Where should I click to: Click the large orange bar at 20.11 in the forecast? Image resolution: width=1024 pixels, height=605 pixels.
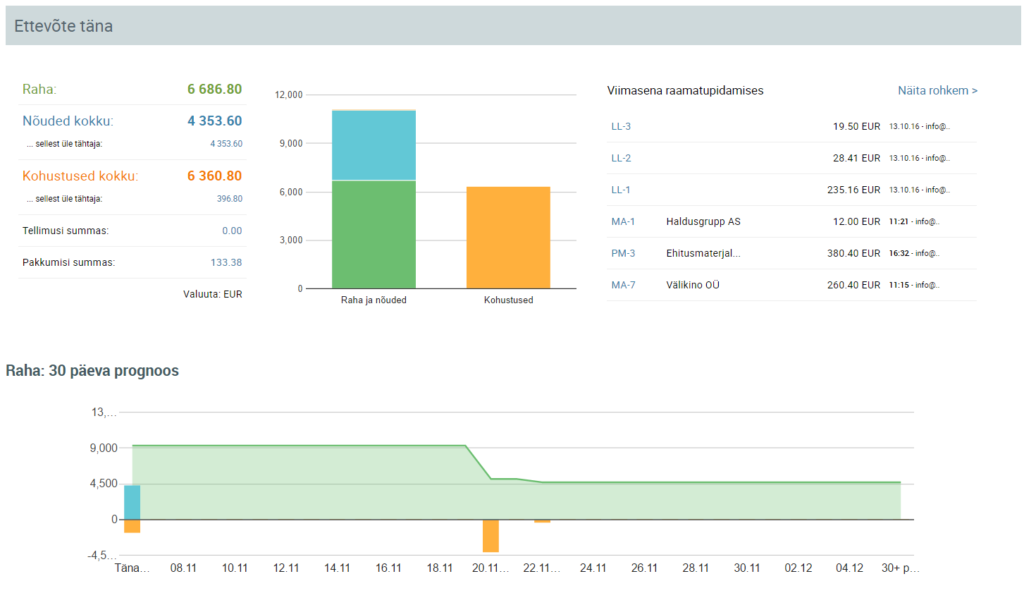pyautogui.click(x=490, y=536)
